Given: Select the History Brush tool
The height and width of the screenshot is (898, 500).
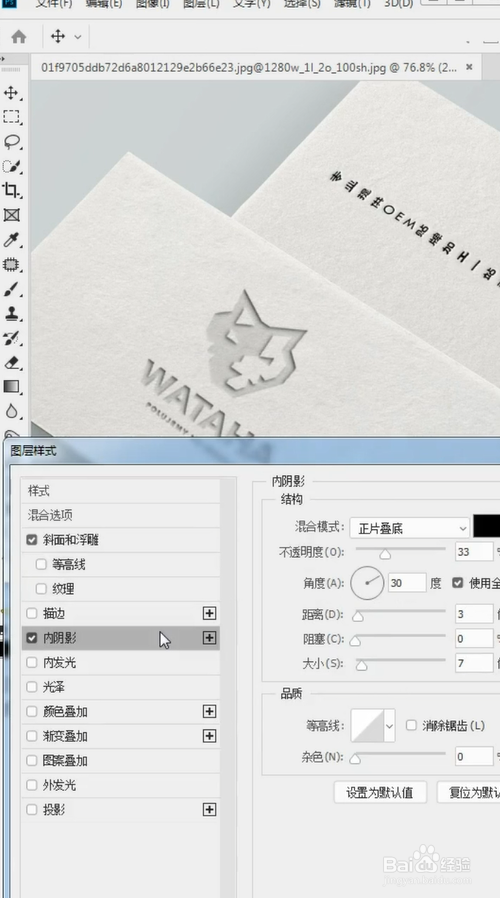Looking at the screenshot, I should [11, 338].
